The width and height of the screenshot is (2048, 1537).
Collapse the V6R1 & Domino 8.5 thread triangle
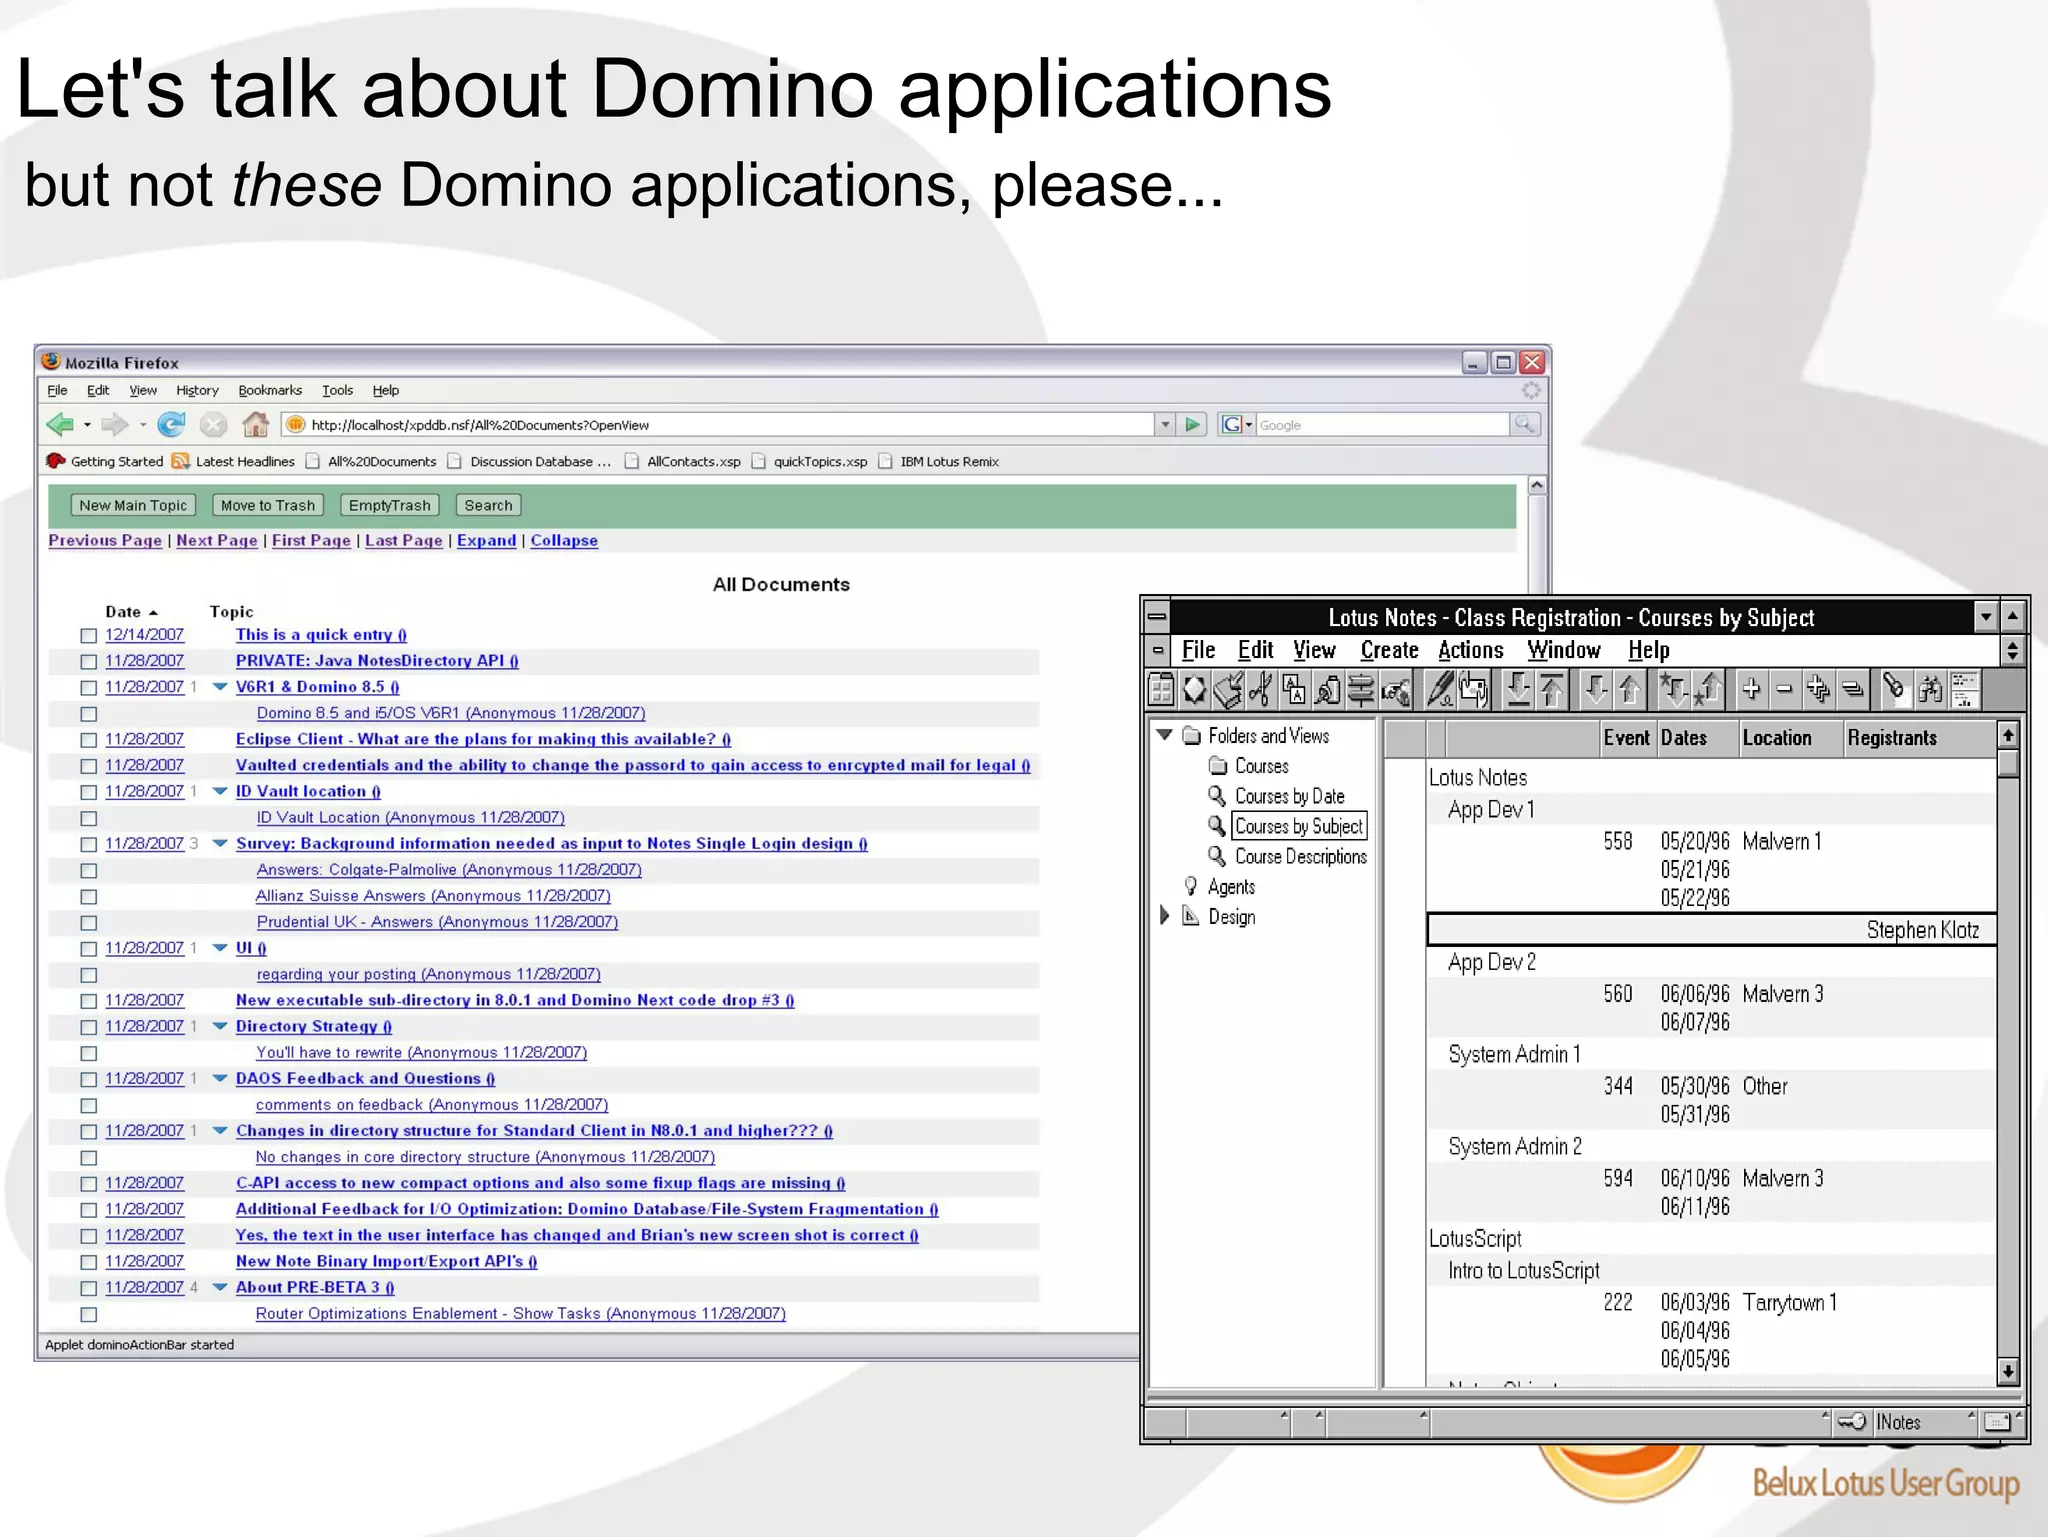pyautogui.click(x=220, y=687)
